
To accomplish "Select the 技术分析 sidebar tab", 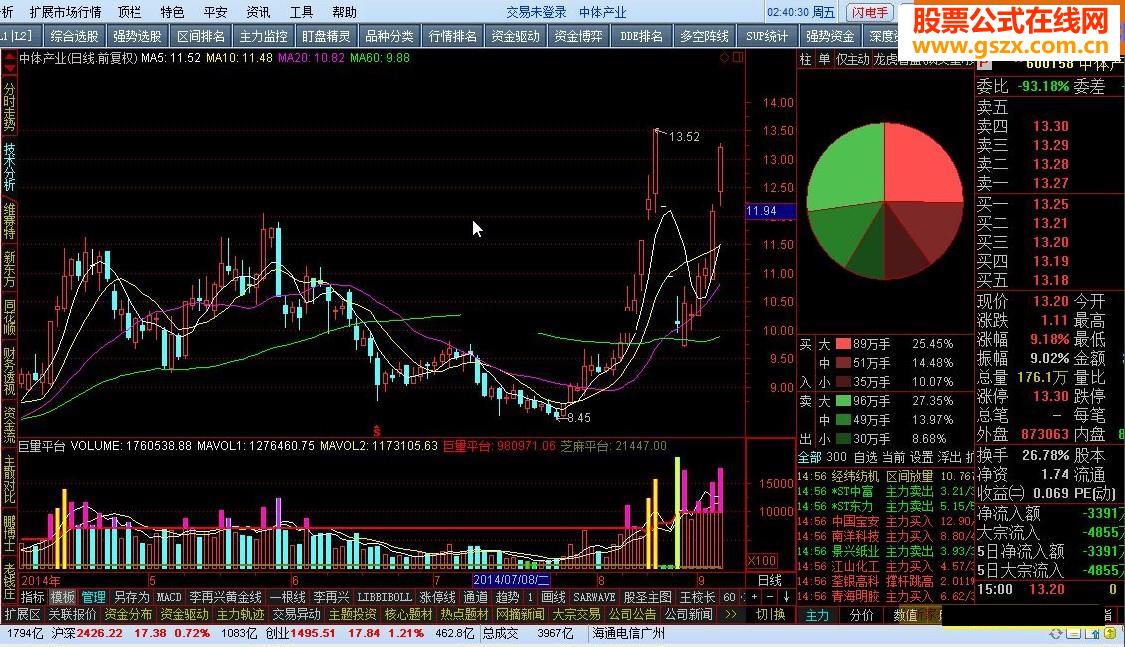I will [9, 166].
